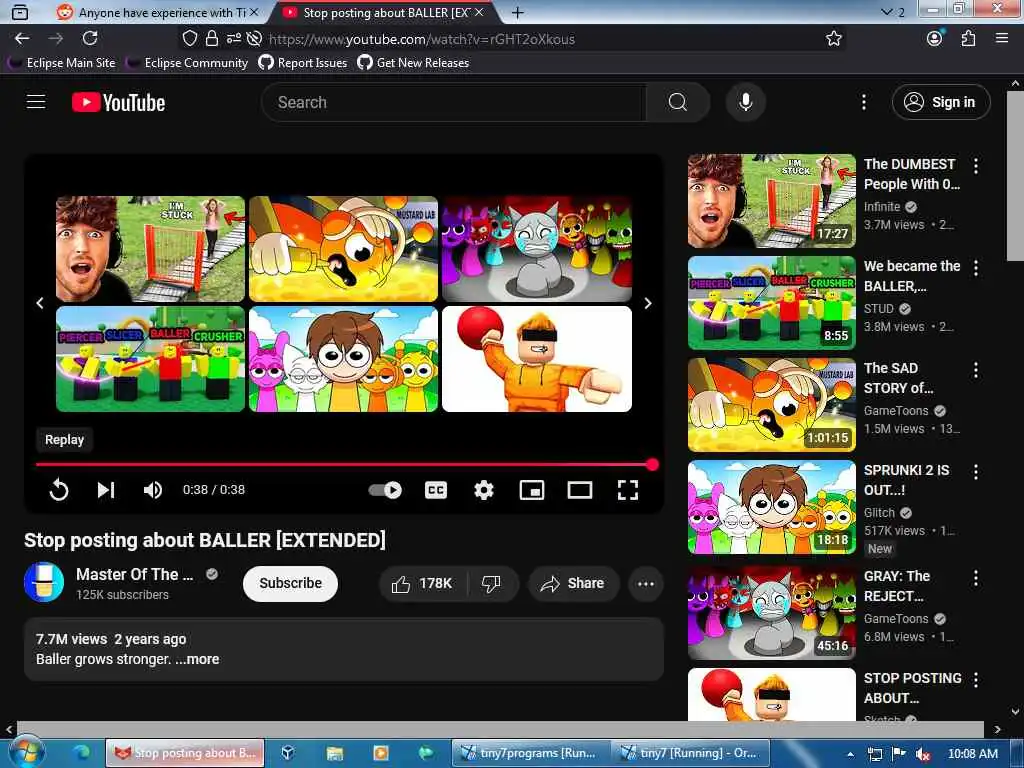Dislike the video
1024x768 pixels.
click(x=491, y=583)
